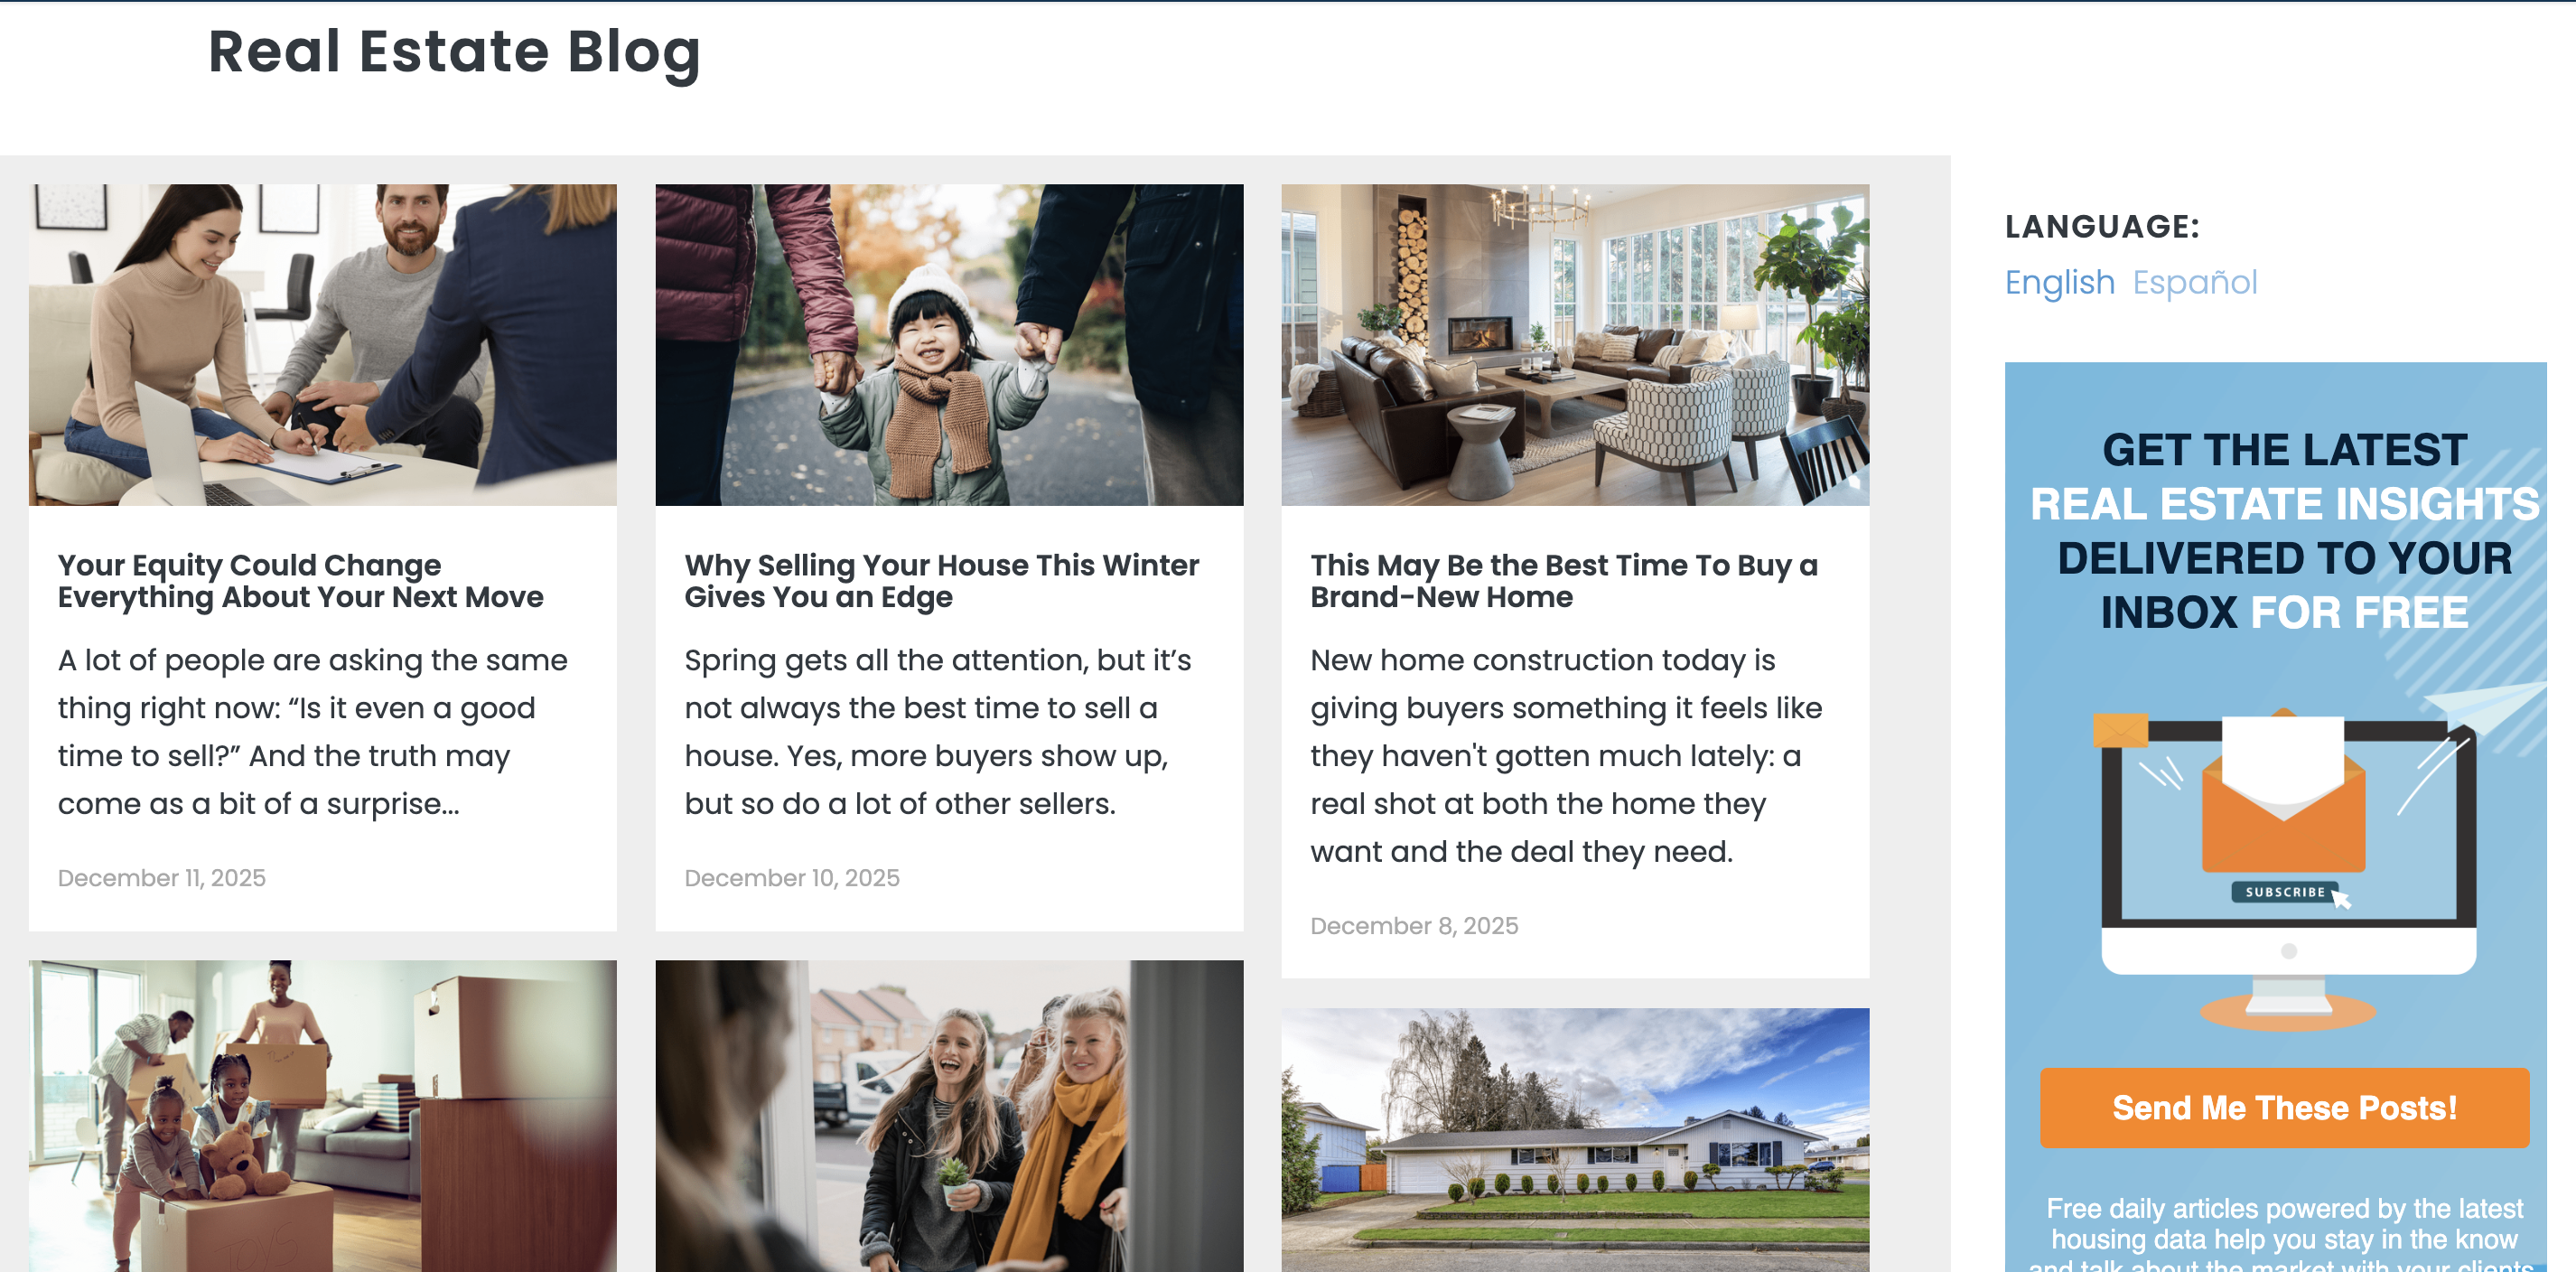Click the 'Get the latest real estate insights' banner
2576x1272 pixels.
tap(2284, 531)
